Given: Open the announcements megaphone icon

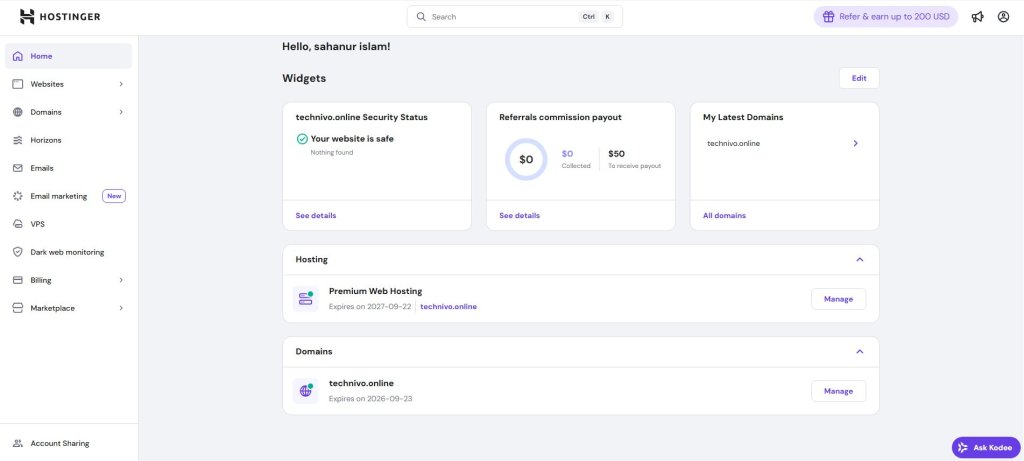Looking at the screenshot, I should 977,17.
